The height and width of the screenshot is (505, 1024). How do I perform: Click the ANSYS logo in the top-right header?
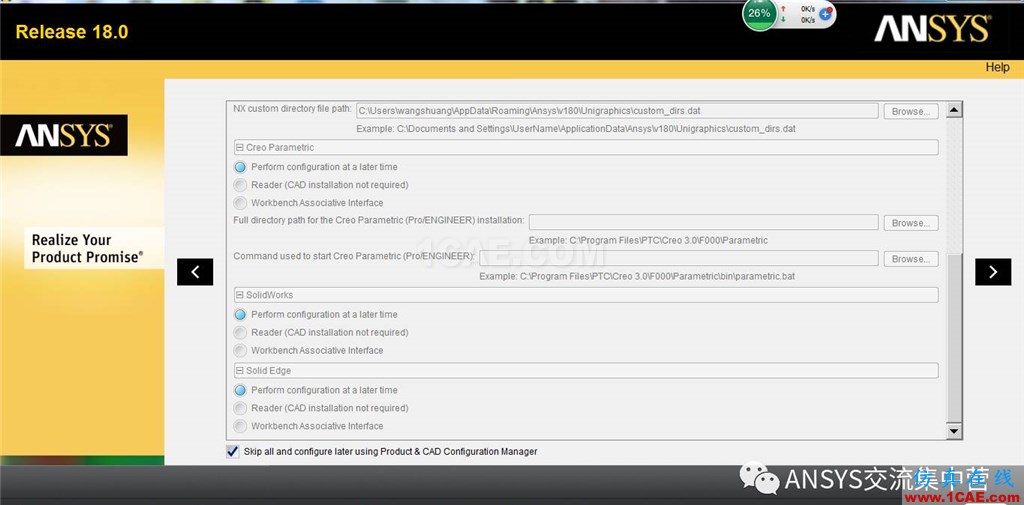tap(932, 29)
